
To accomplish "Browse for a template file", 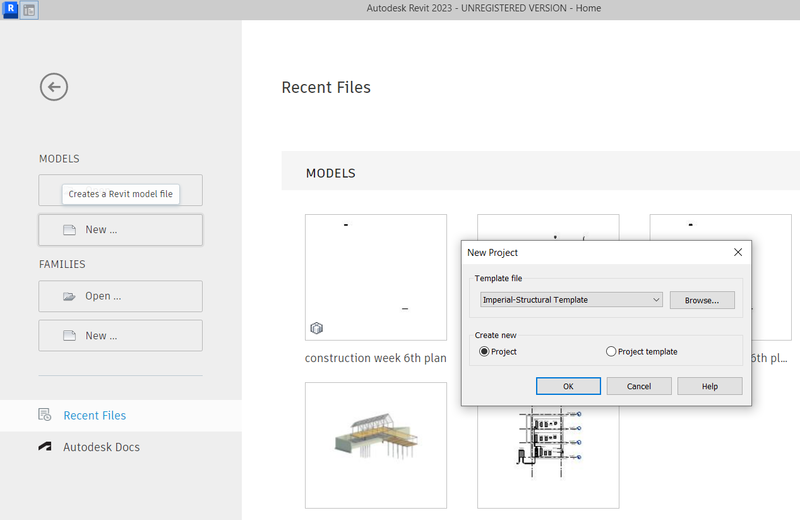I will coord(702,300).
